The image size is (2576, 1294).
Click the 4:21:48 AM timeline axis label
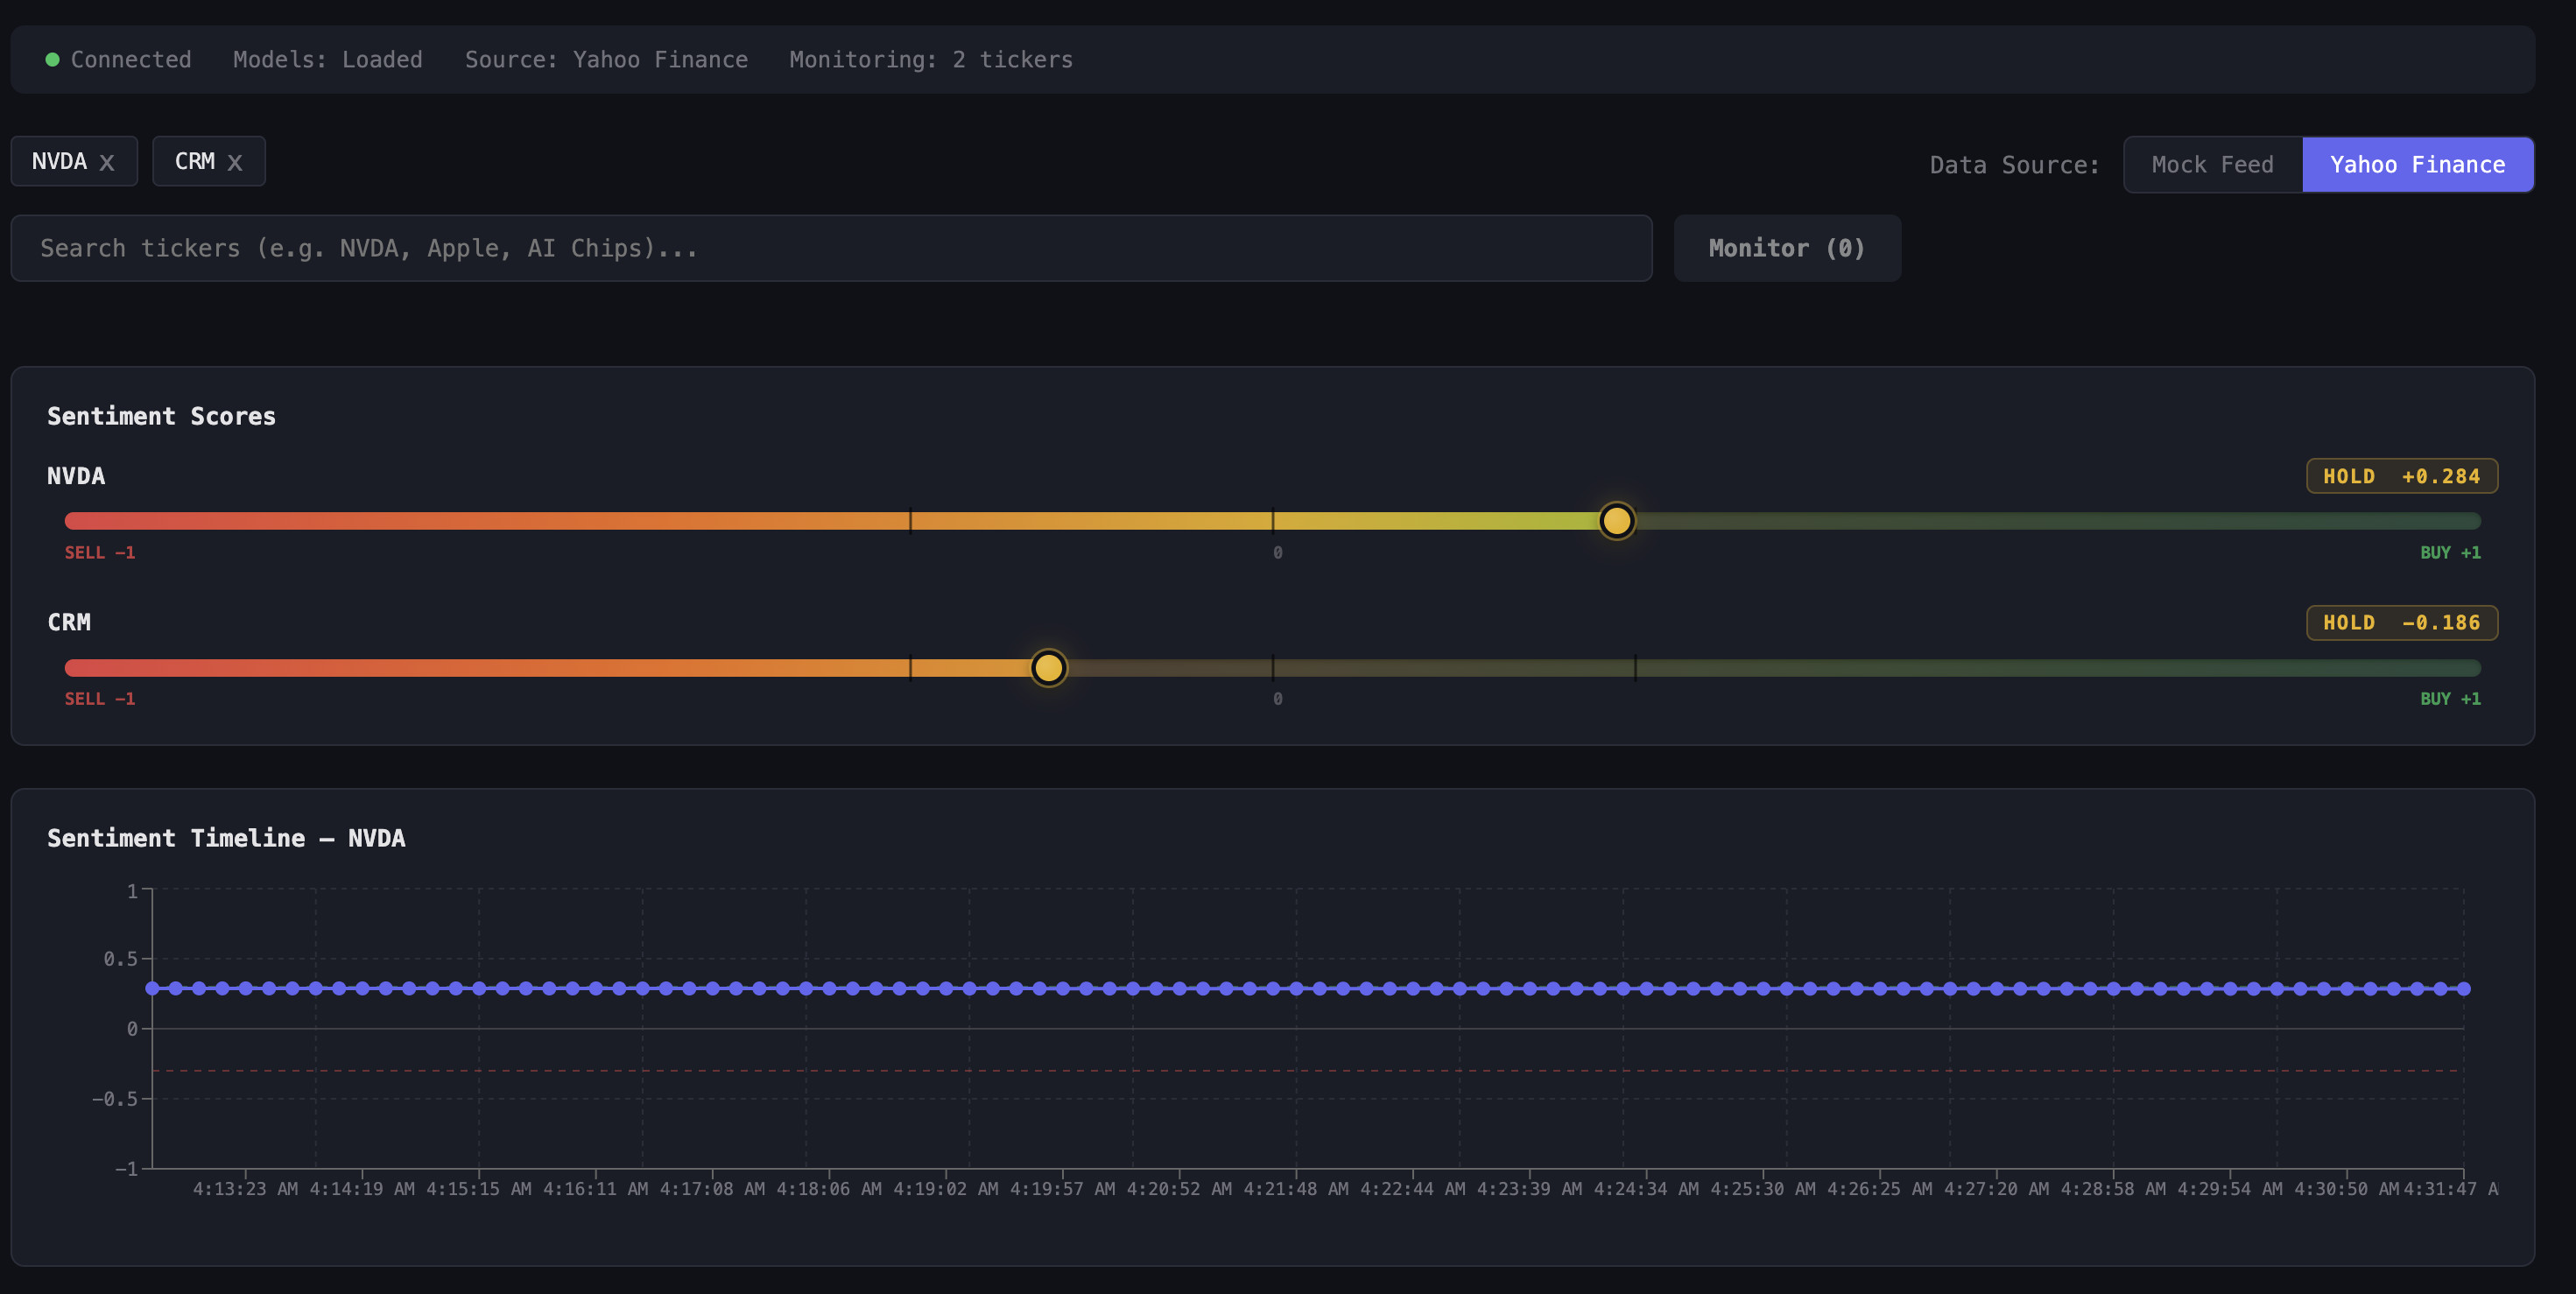1295,1189
